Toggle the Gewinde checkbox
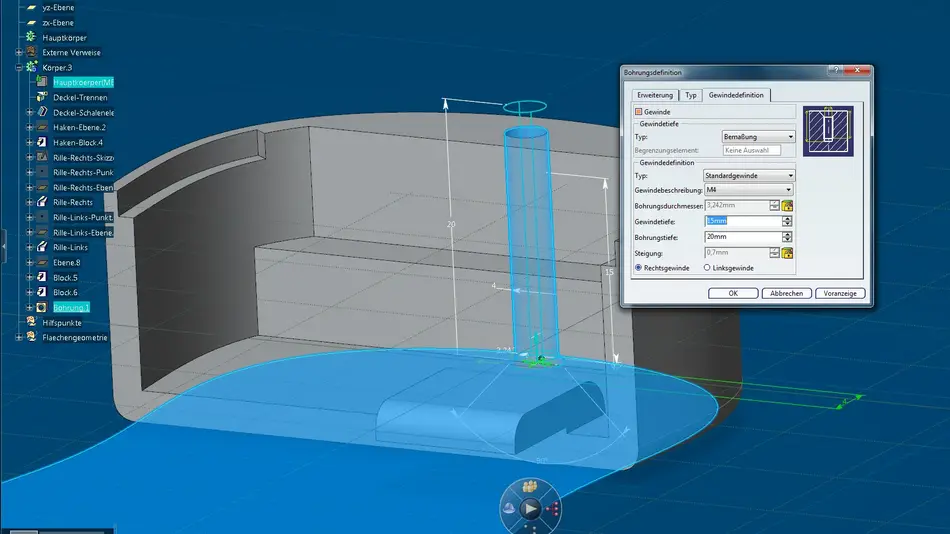950x534 pixels. point(638,112)
